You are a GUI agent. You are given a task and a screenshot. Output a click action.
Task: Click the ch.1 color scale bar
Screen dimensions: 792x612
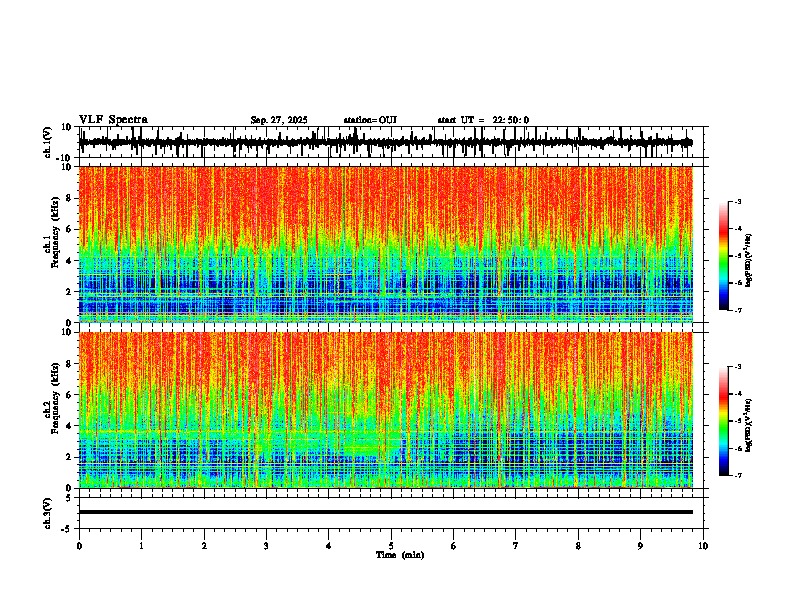(x=724, y=255)
